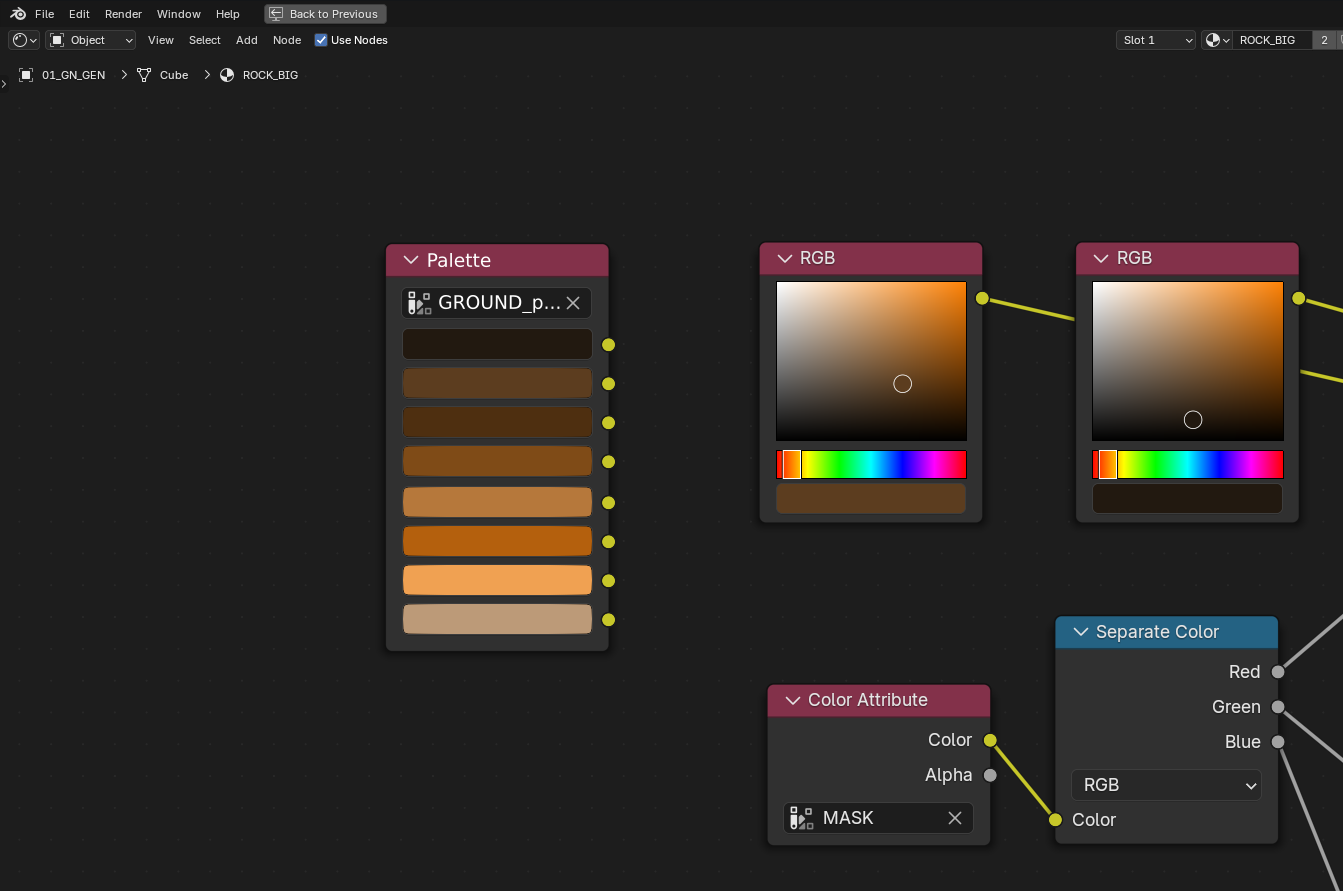Click the Color input socket of Separate Color
Image resolution: width=1343 pixels, height=891 pixels.
click(x=1055, y=820)
